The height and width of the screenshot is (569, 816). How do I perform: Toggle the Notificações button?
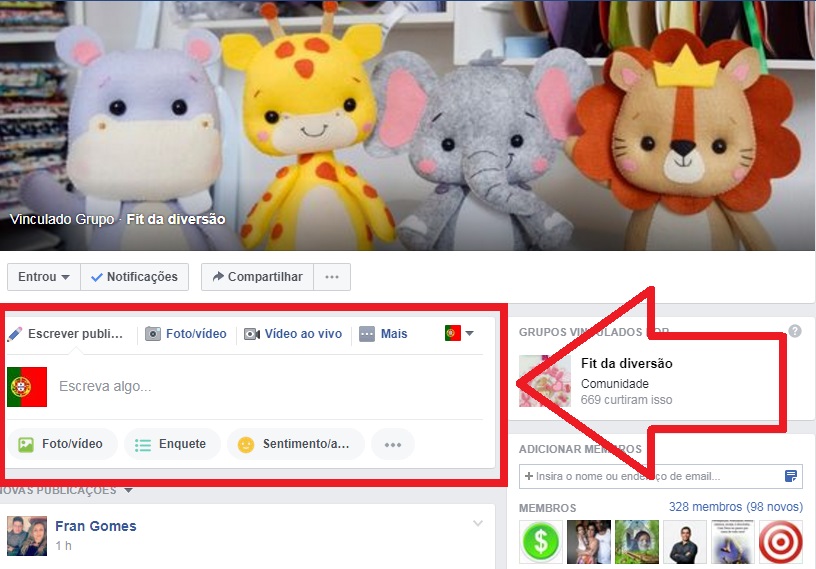[135, 277]
